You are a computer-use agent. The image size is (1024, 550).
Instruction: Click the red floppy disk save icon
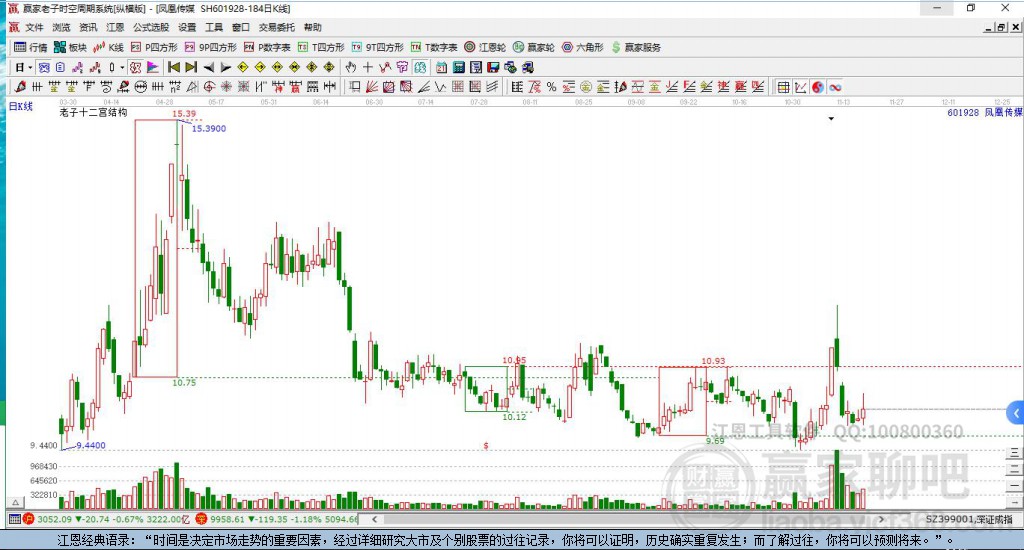[x=492, y=67]
